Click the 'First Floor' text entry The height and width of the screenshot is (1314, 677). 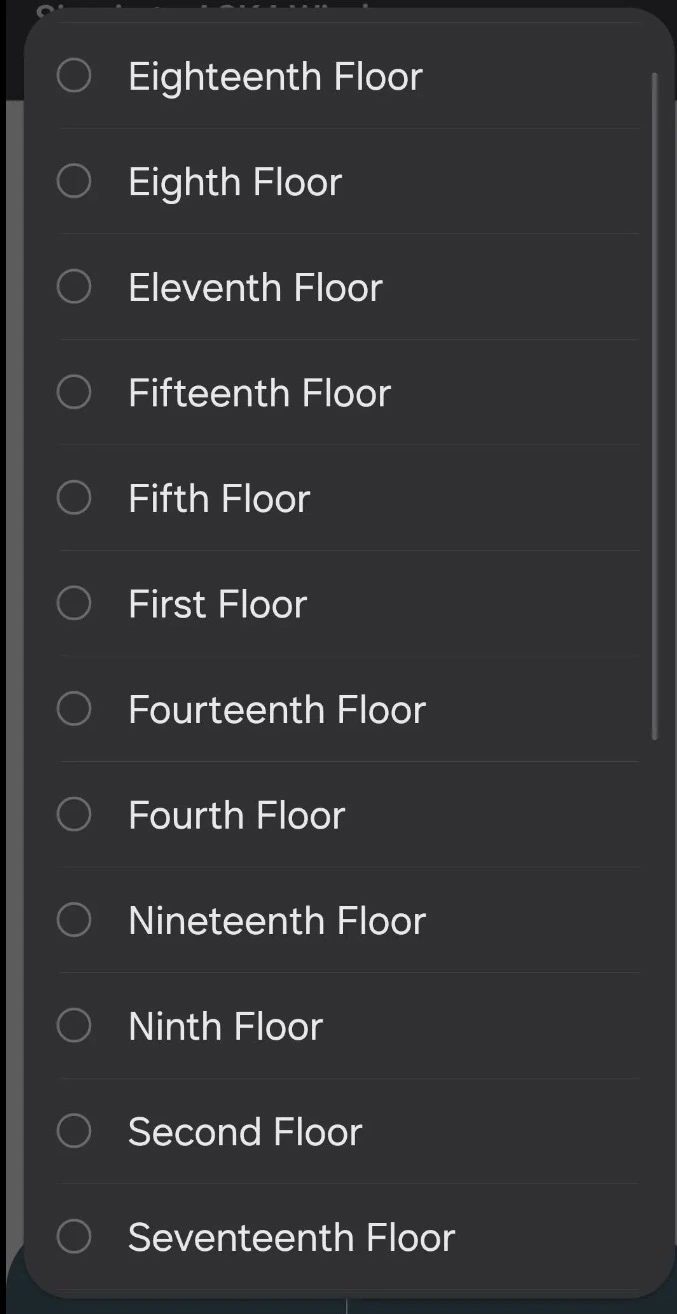[x=217, y=604]
